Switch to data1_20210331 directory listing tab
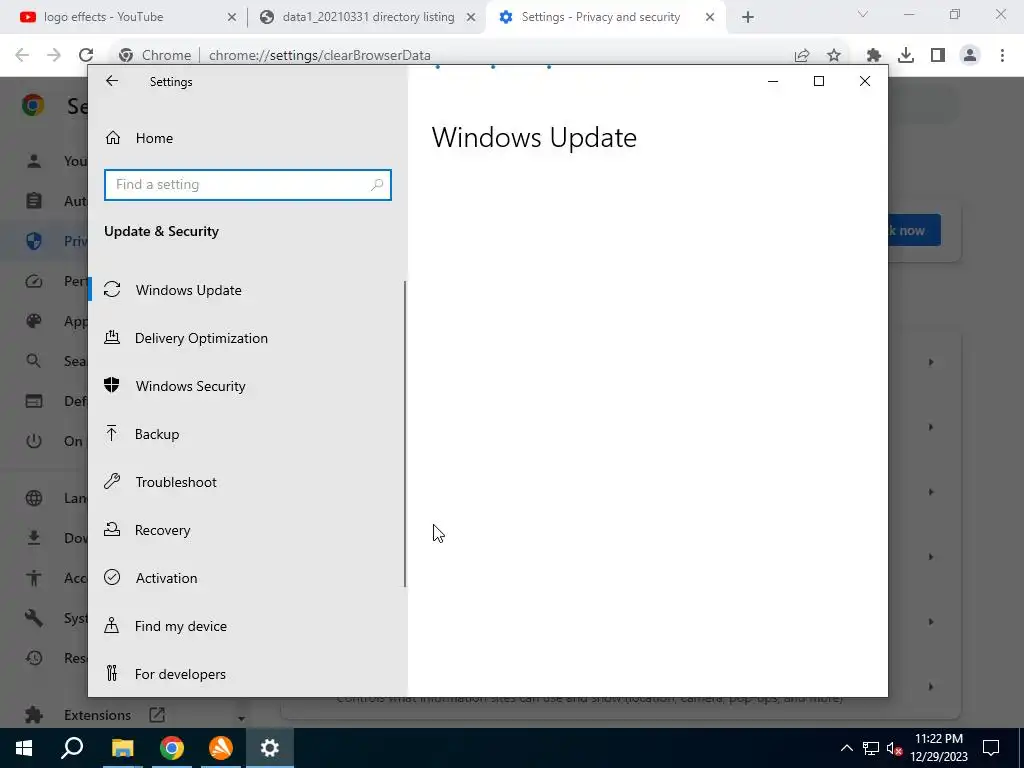Viewport: 1024px width, 768px height. pyautogui.click(x=366, y=17)
